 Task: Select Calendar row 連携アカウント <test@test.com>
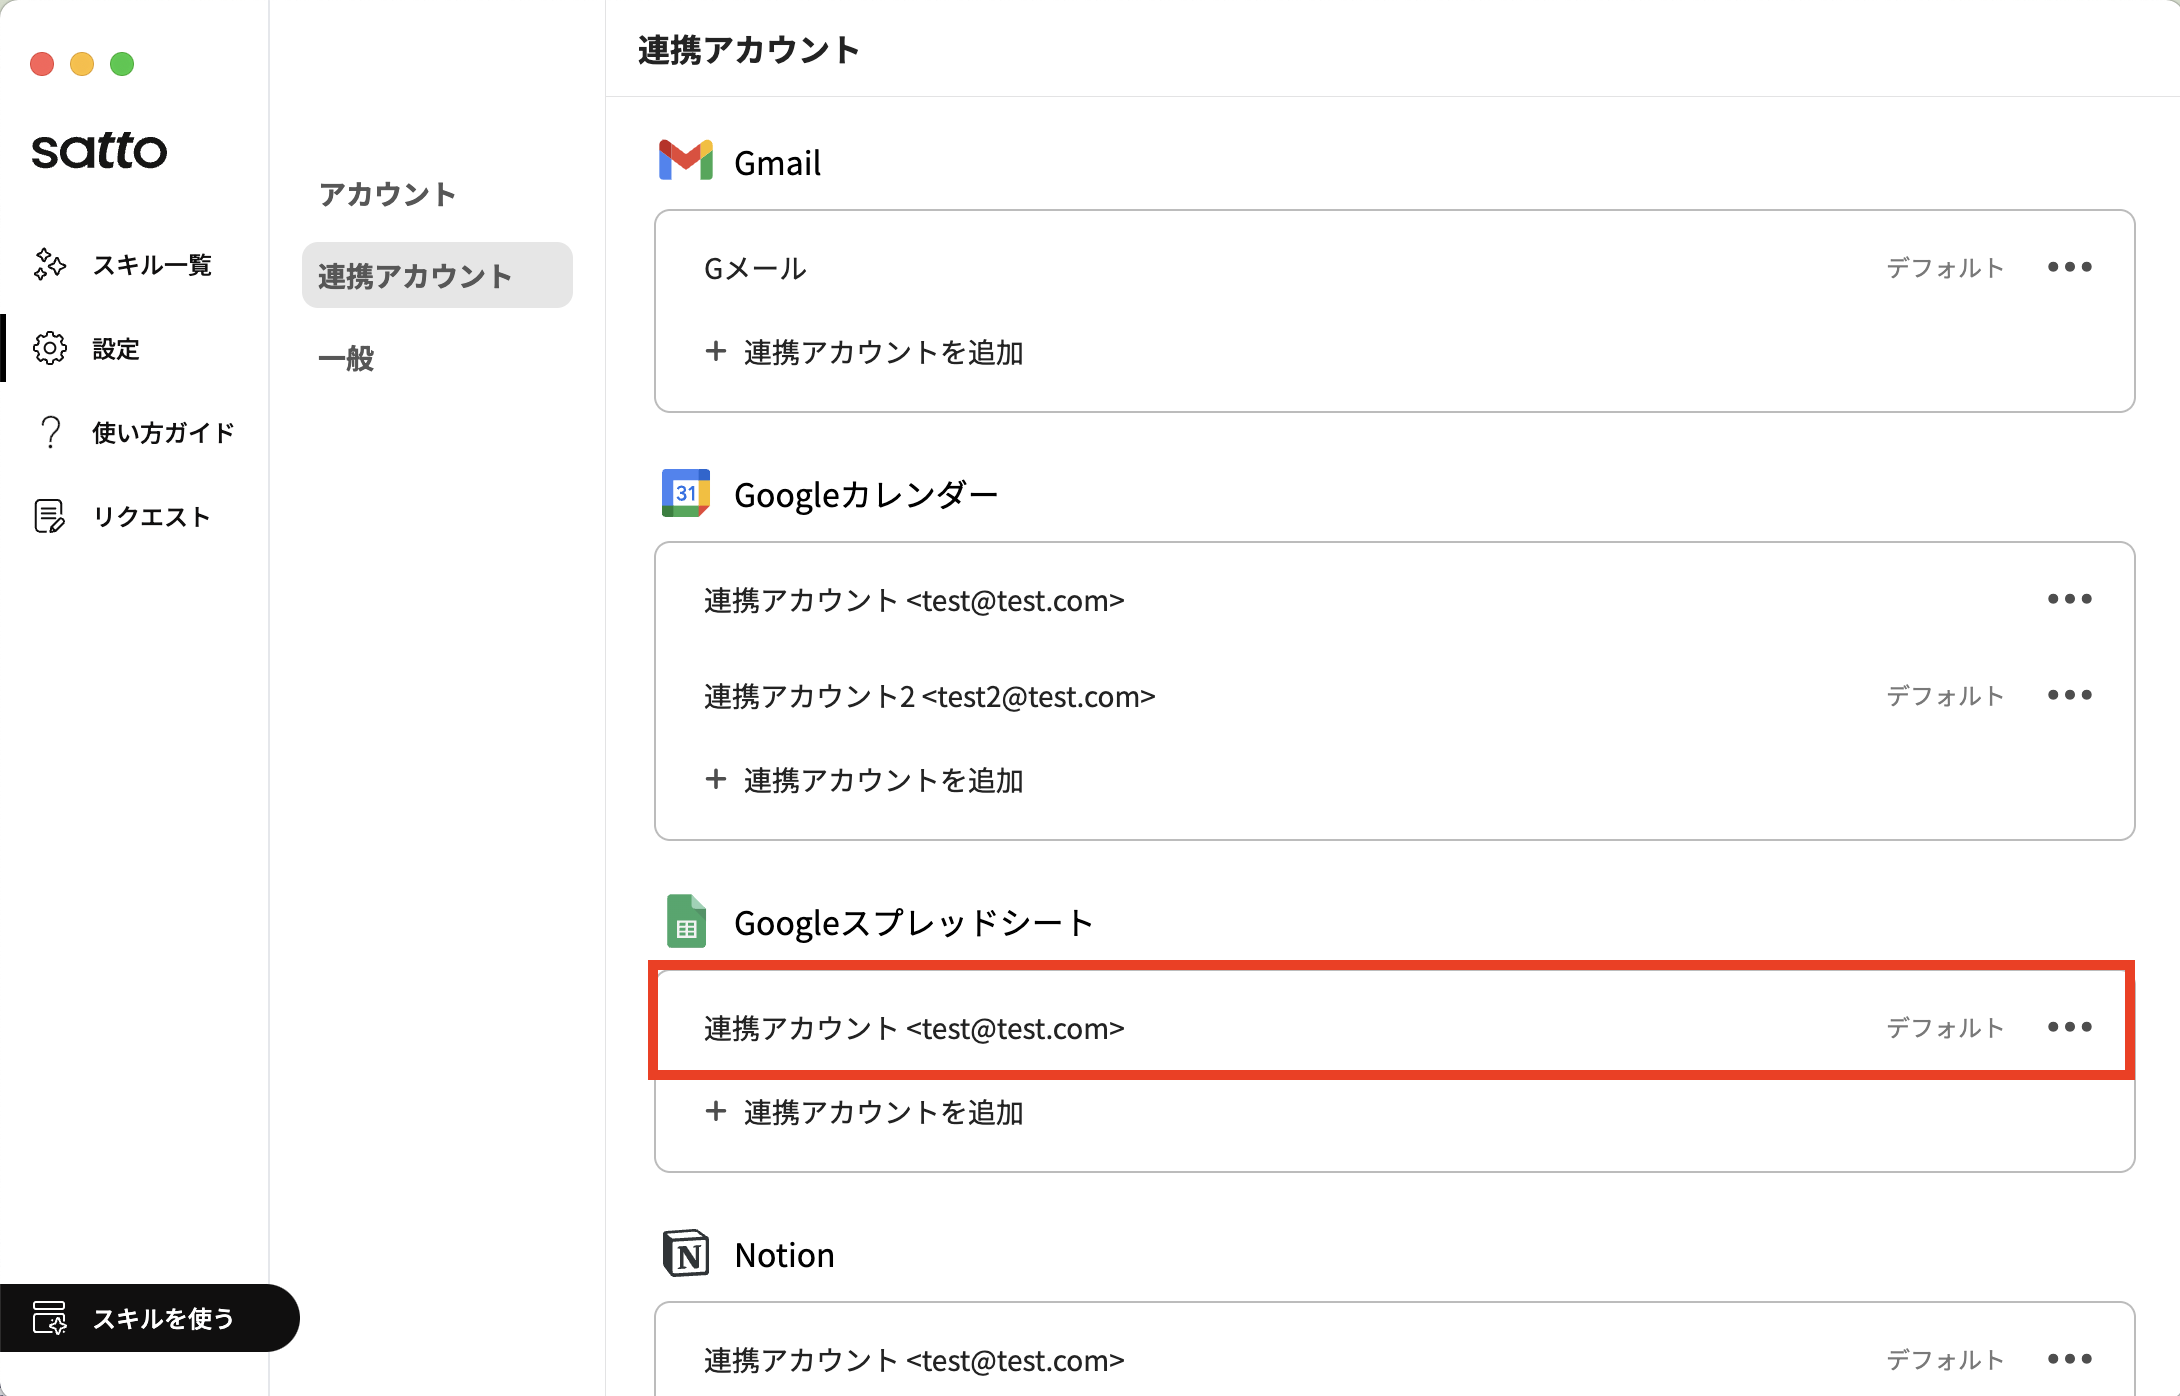coord(1394,600)
